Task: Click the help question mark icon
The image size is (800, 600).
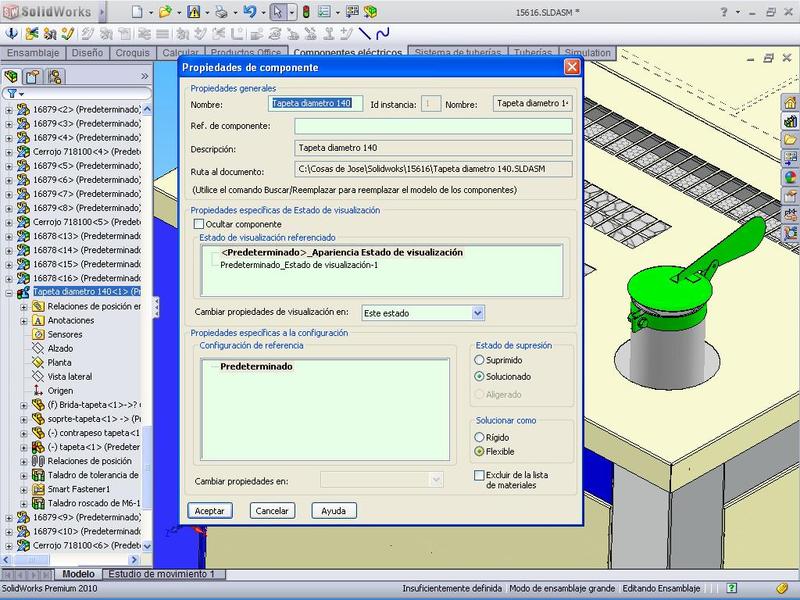Action: (723, 12)
